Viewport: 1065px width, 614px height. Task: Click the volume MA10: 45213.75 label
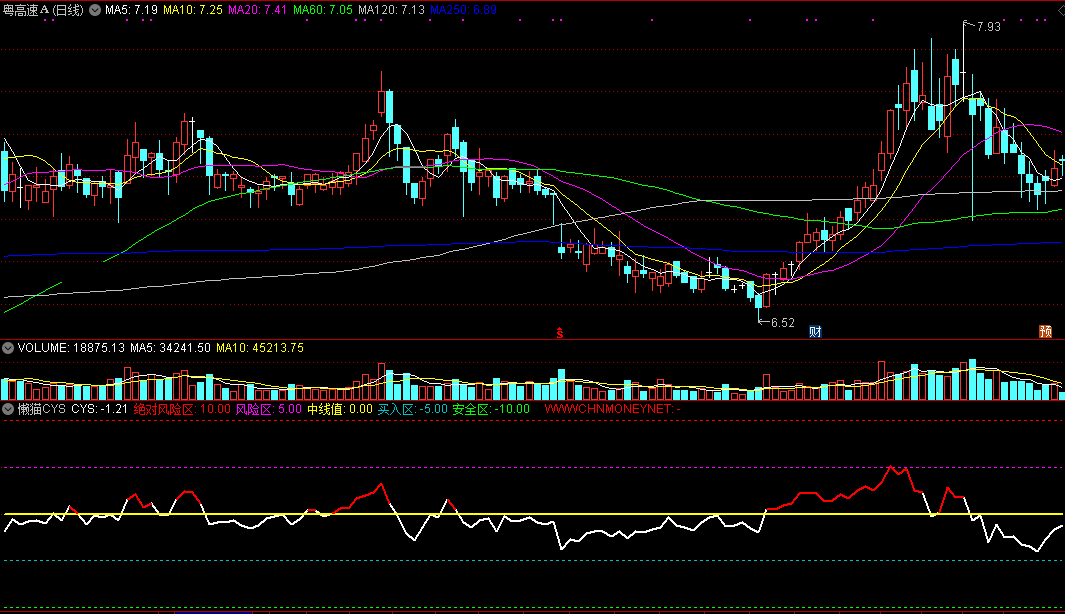tap(260, 348)
